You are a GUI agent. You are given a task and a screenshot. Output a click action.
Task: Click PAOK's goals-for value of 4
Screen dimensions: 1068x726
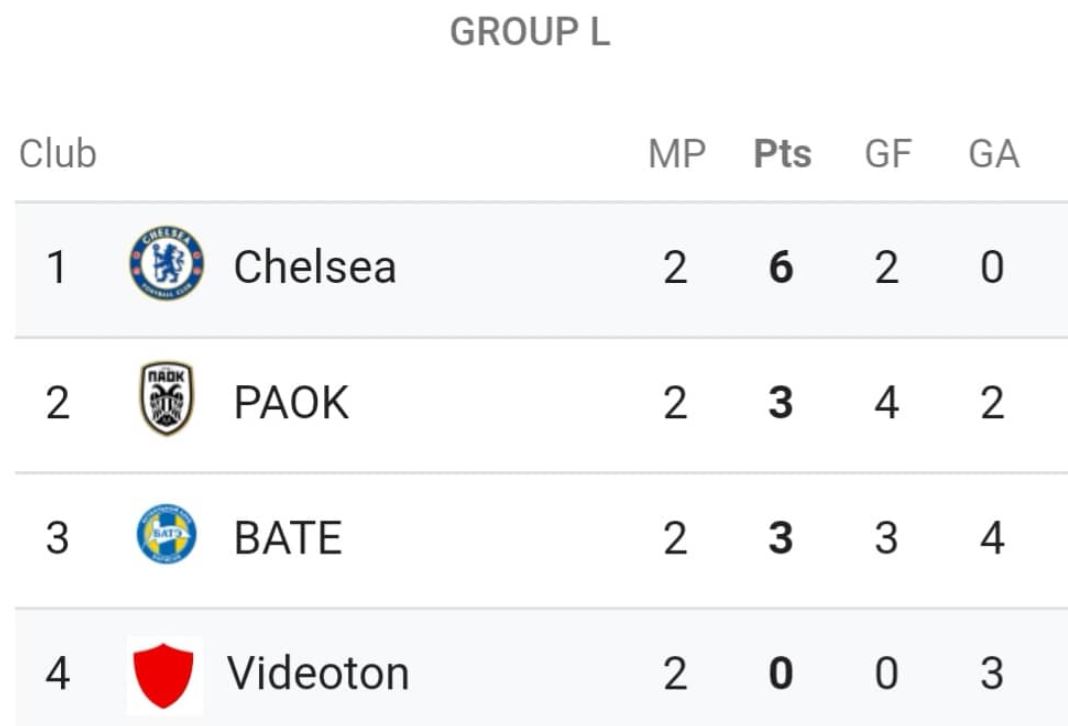click(887, 402)
